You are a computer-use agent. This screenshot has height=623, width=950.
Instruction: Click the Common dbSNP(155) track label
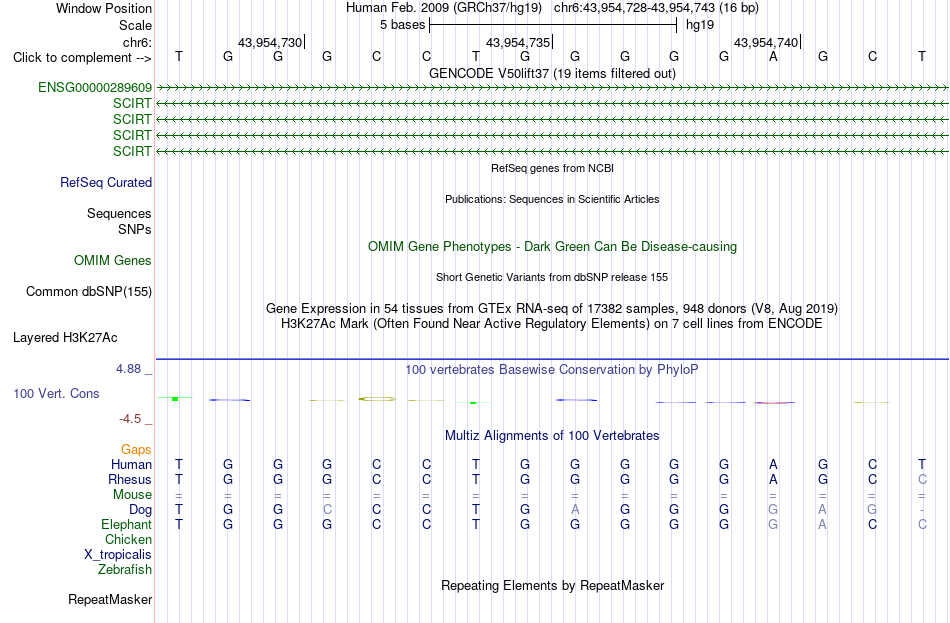[89, 292]
